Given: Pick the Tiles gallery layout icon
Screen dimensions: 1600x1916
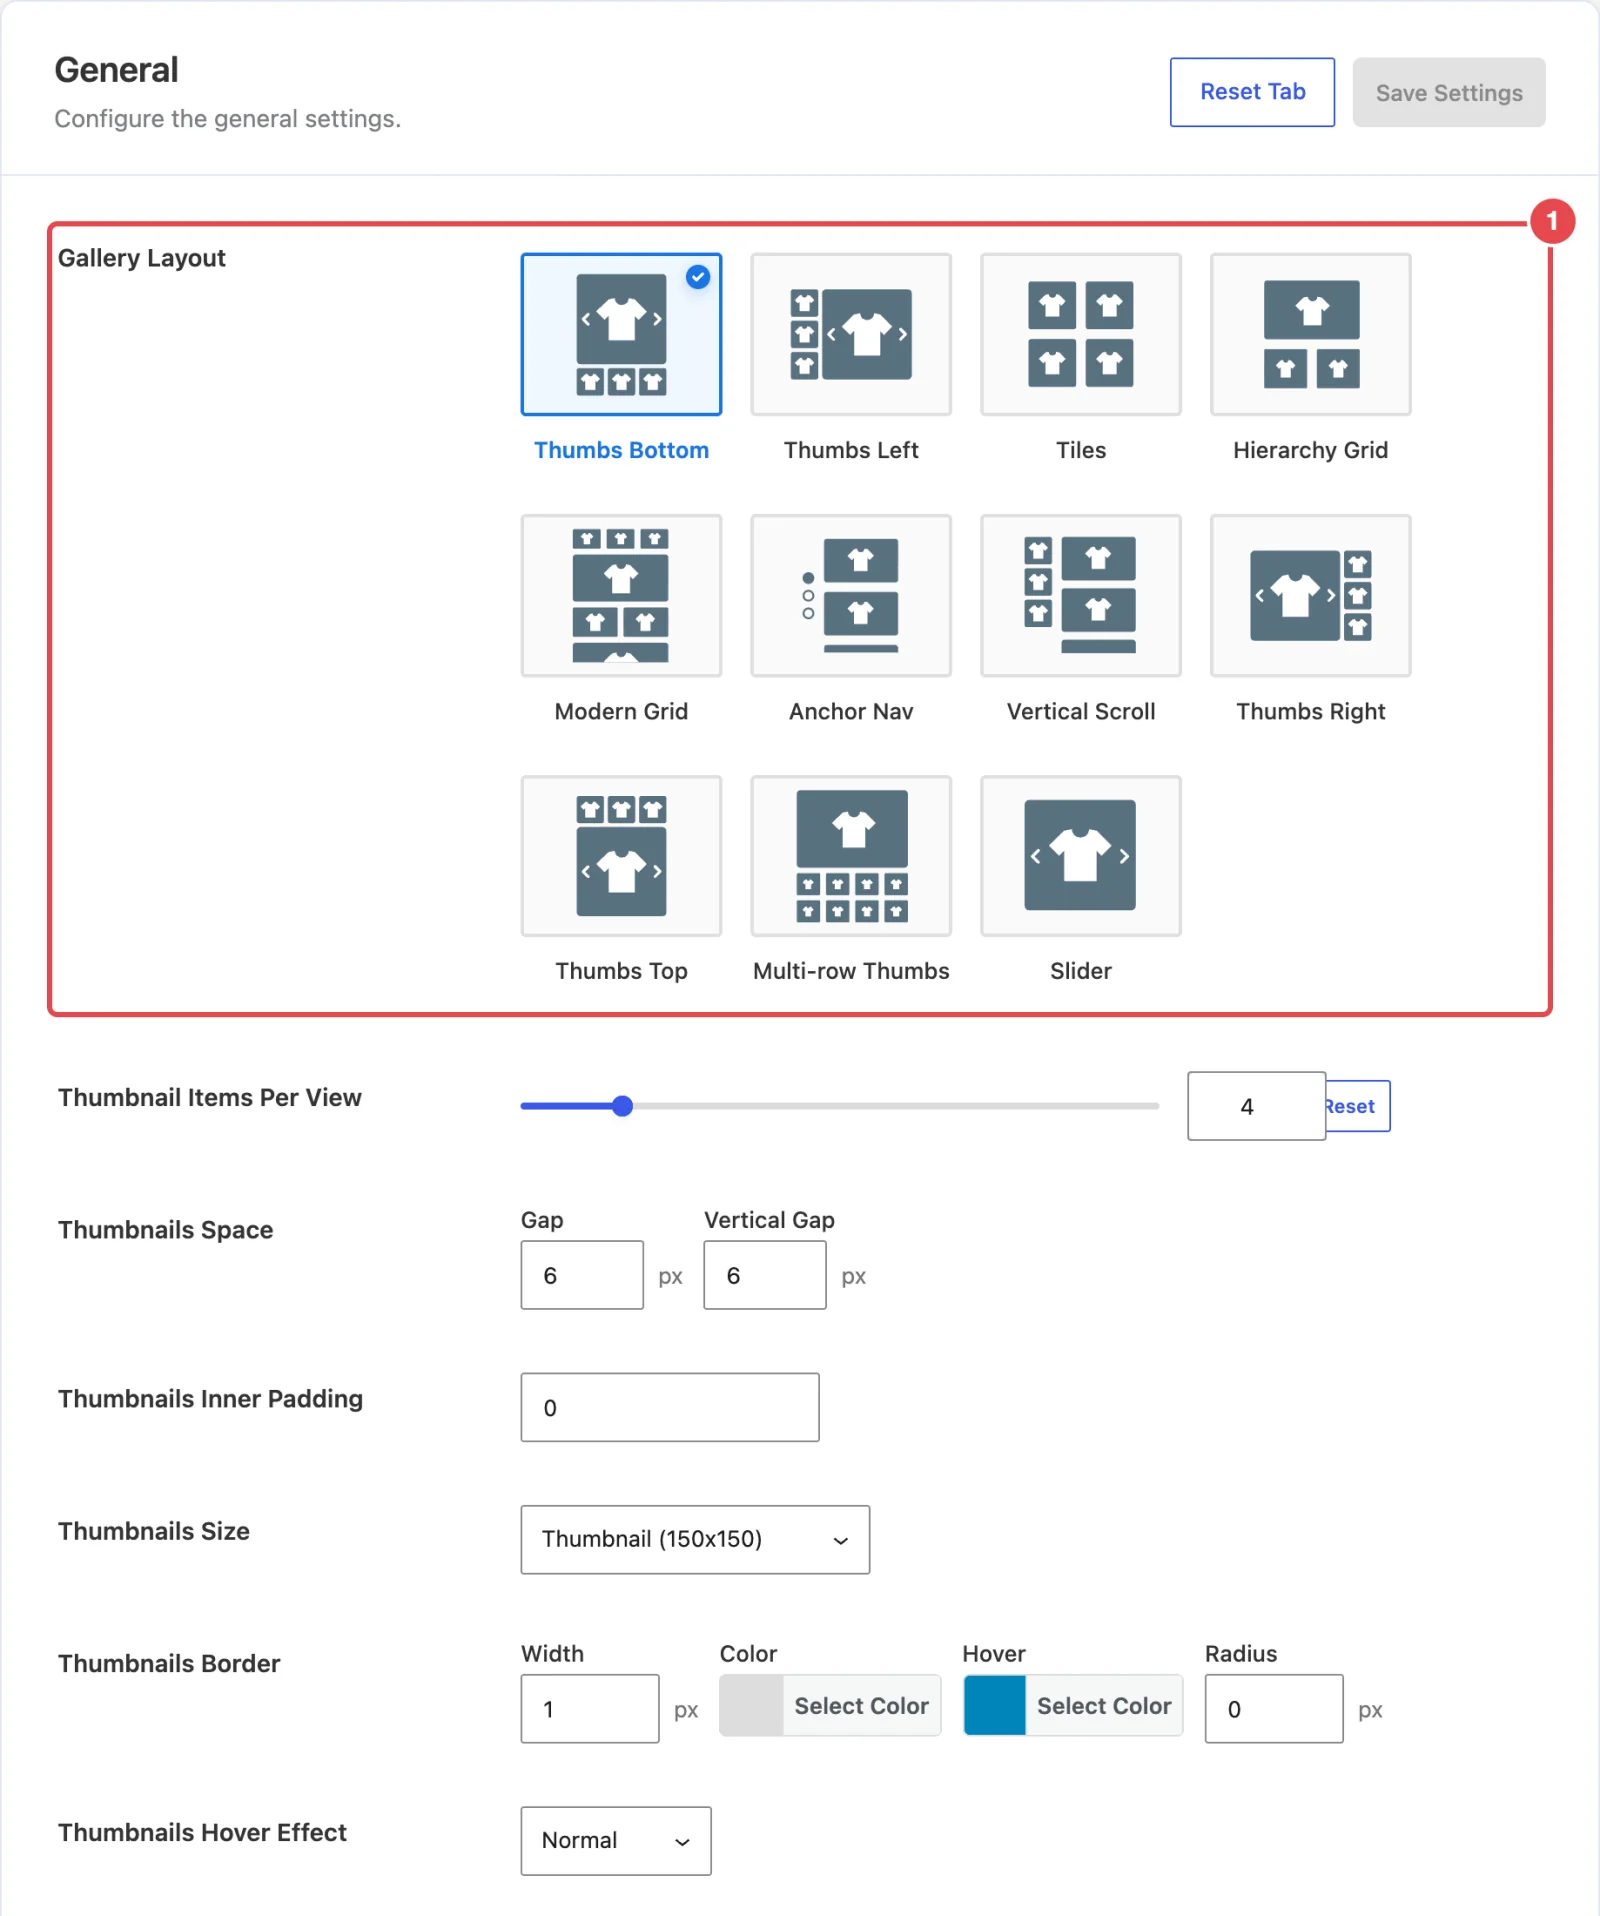Looking at the screenshot, I should 1081,334.
